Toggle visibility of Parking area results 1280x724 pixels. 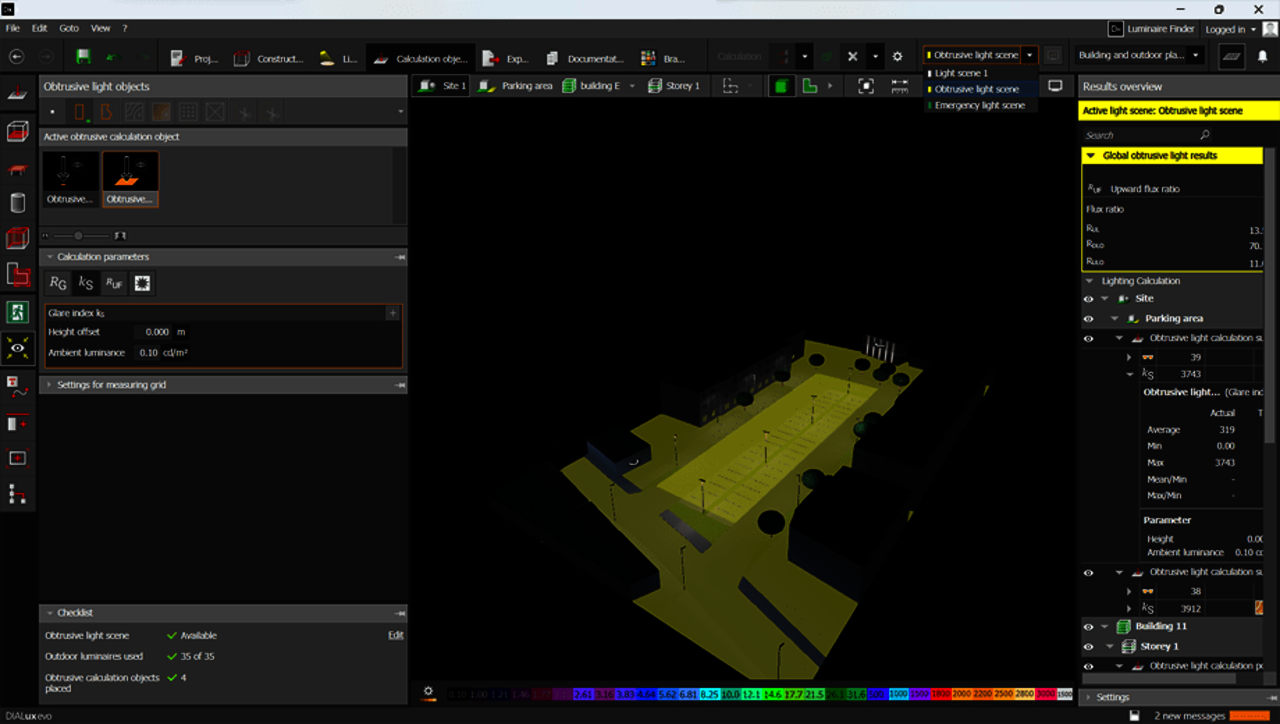coord(1088,318)
